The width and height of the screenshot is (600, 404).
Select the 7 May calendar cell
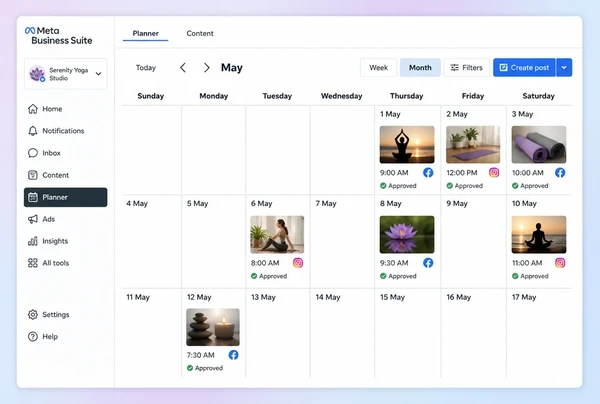[x=342, y=242]
